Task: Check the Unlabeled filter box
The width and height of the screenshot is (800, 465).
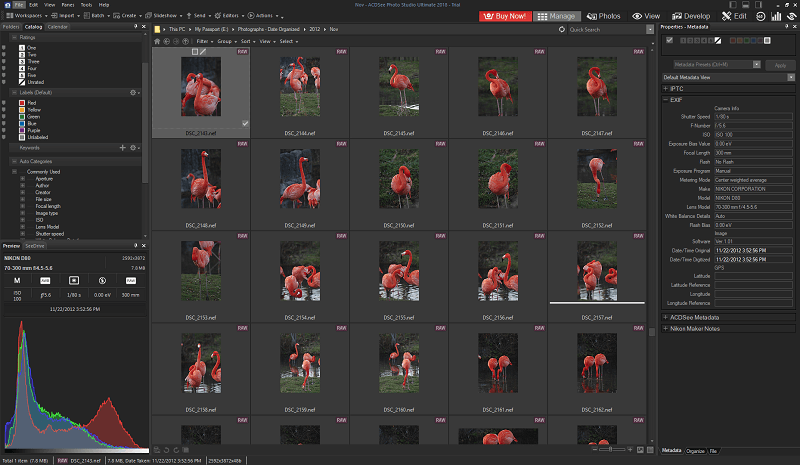Action: point(22,137)
